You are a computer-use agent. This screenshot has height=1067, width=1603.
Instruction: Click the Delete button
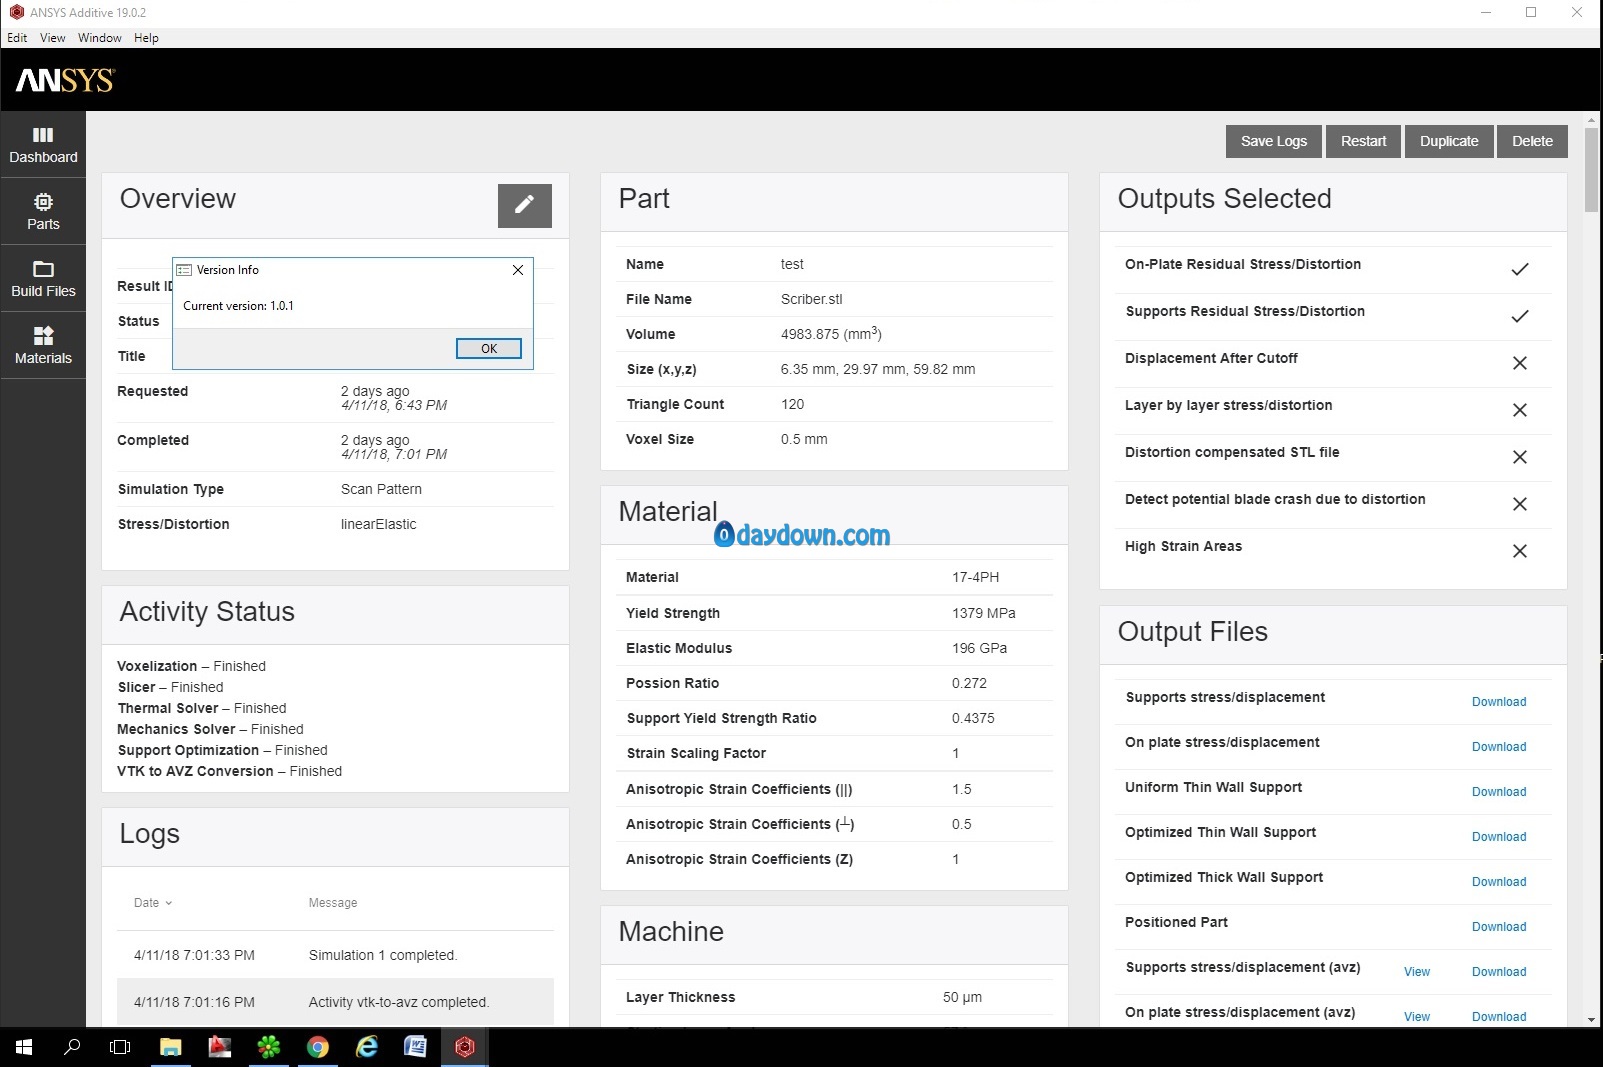pos(1532,141)
